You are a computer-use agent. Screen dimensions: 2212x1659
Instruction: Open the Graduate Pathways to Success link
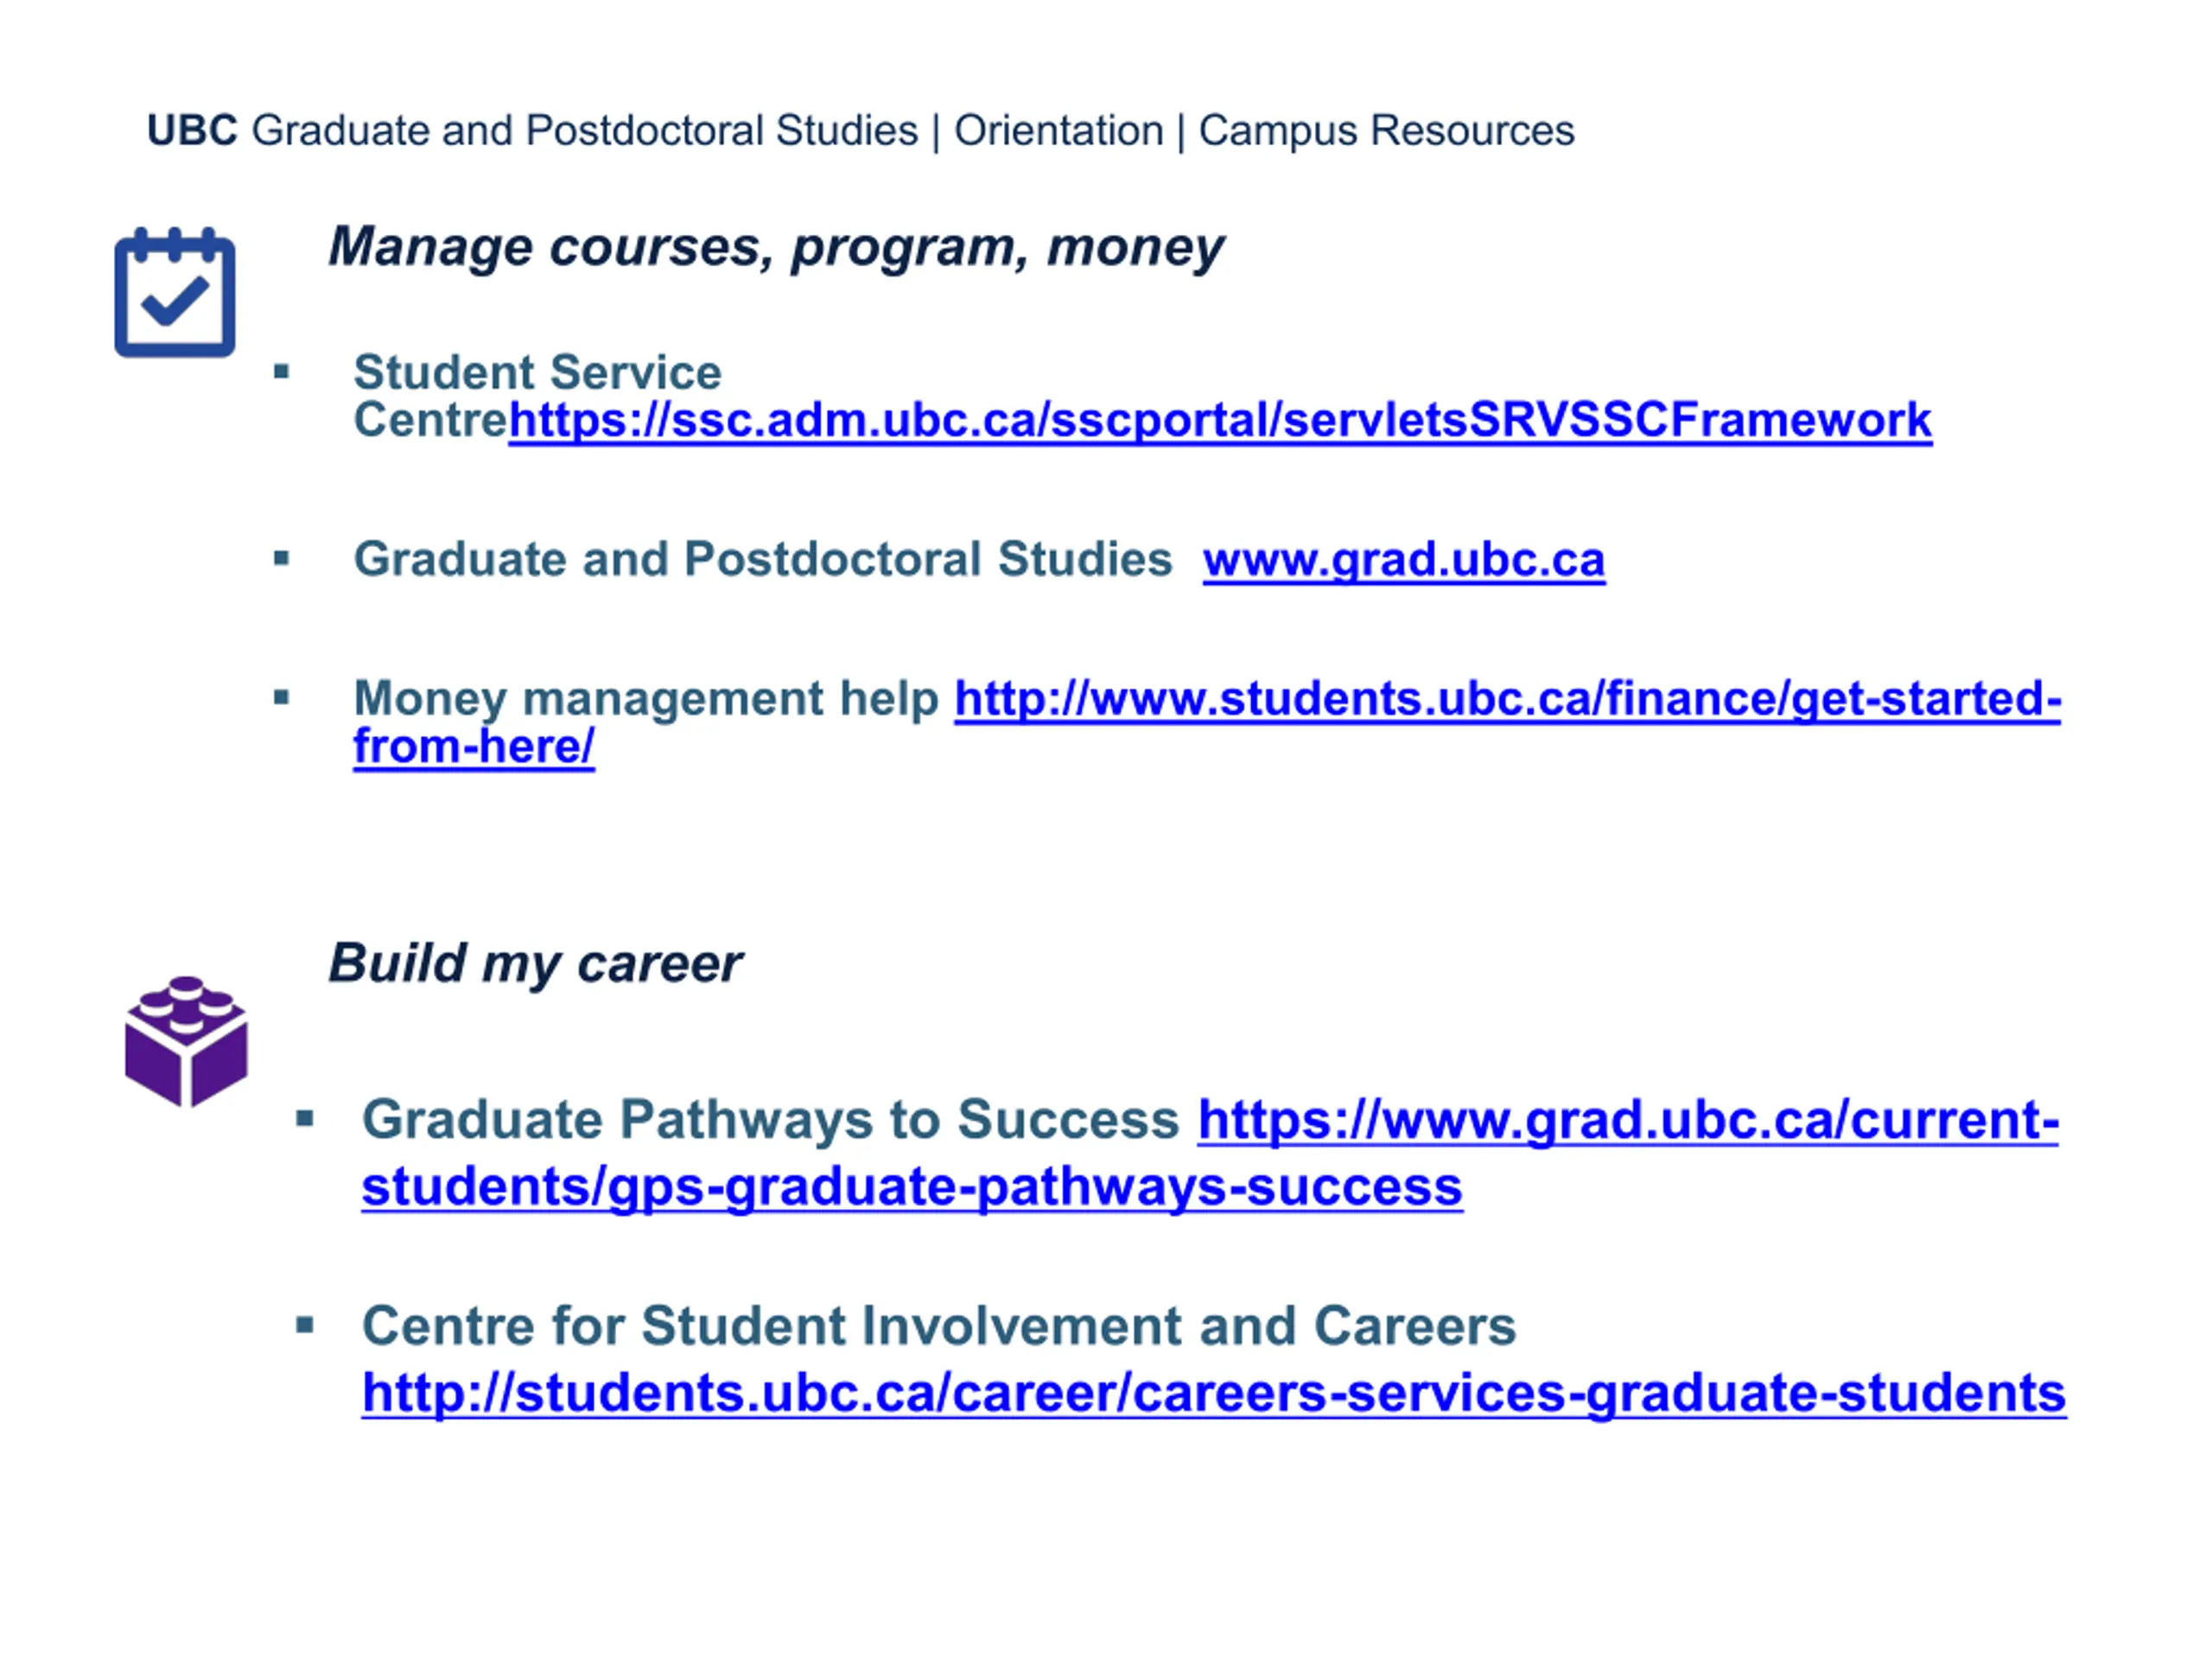1628,1119
